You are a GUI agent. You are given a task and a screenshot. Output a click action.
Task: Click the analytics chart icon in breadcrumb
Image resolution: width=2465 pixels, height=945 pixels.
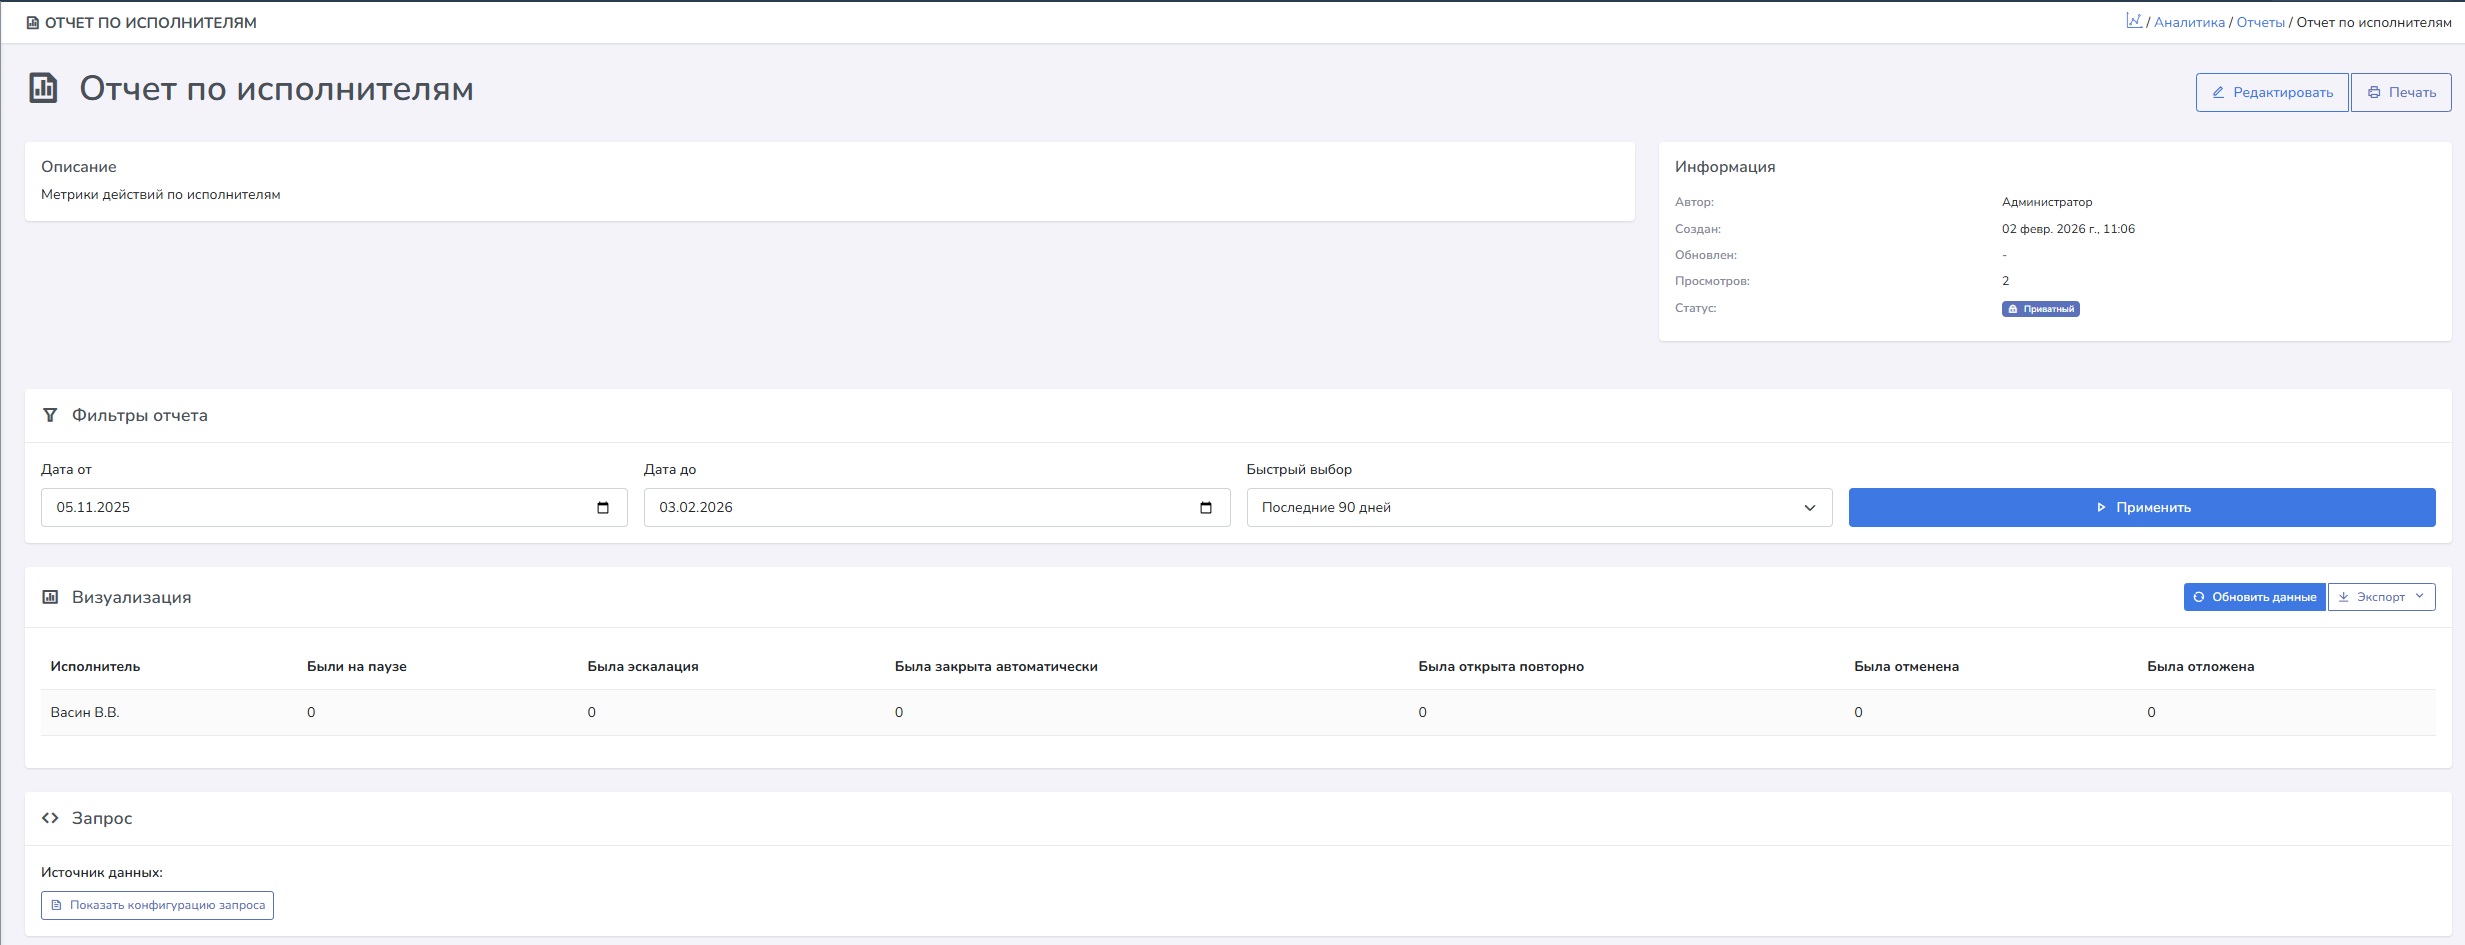2134,21
